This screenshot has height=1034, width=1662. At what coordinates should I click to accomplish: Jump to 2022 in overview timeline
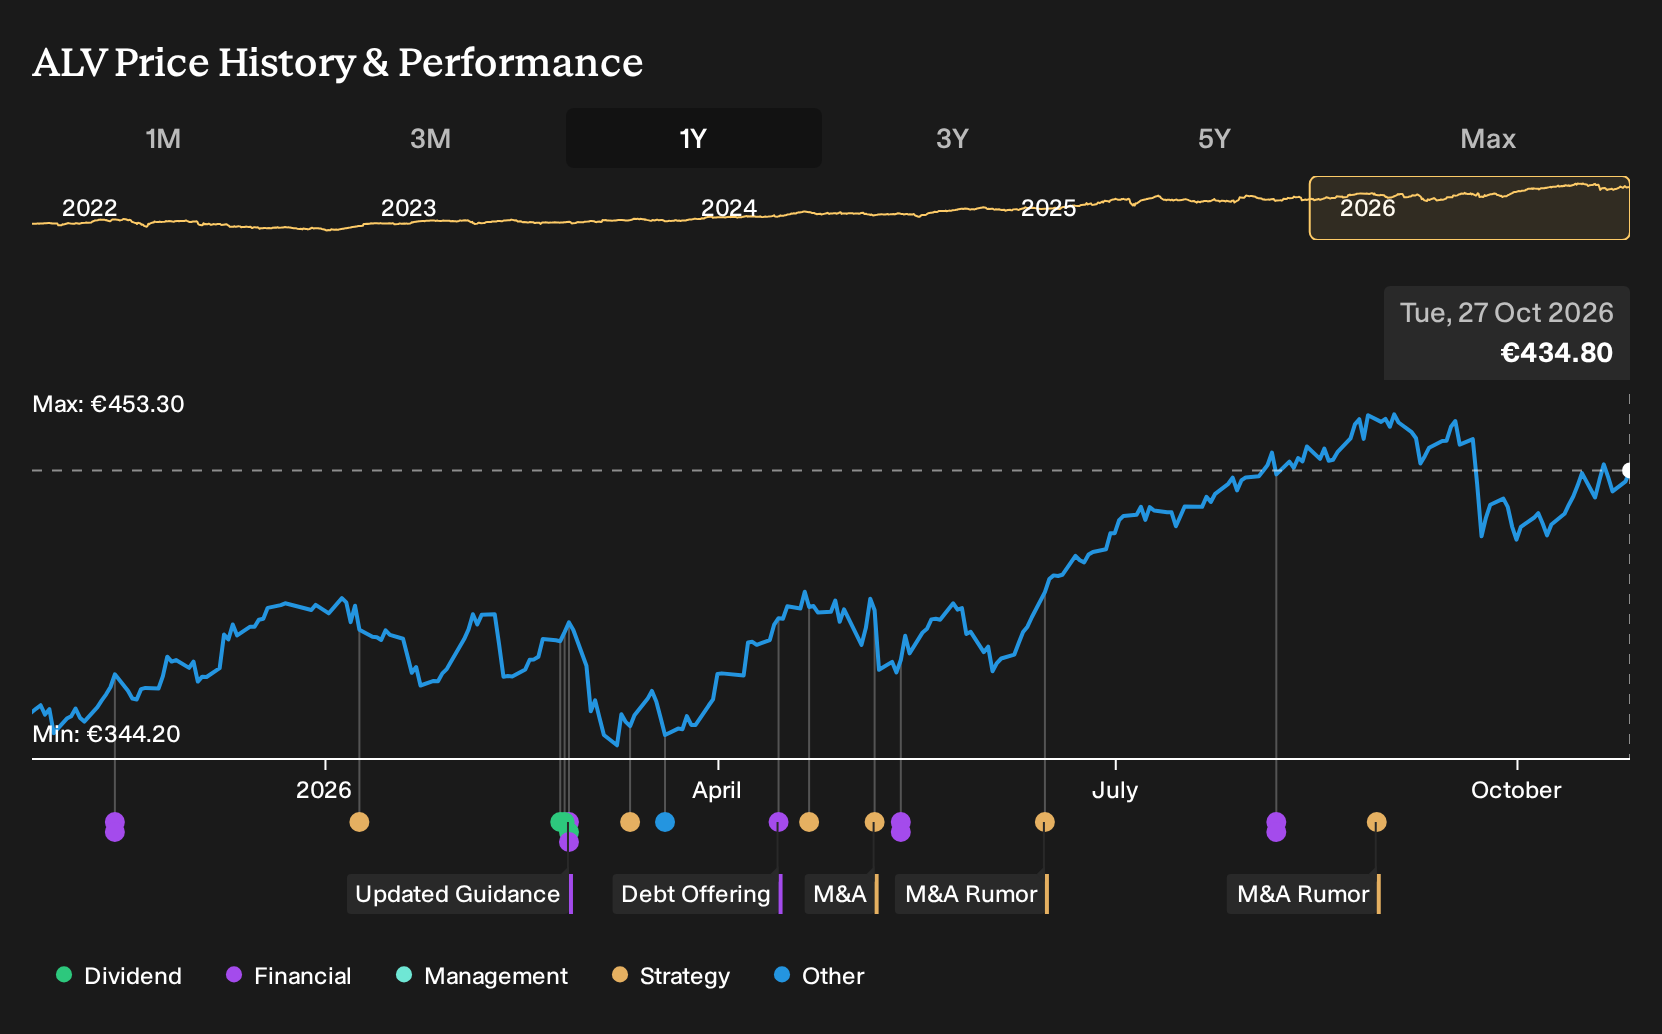pyautogui.click(x=90, y=208)
